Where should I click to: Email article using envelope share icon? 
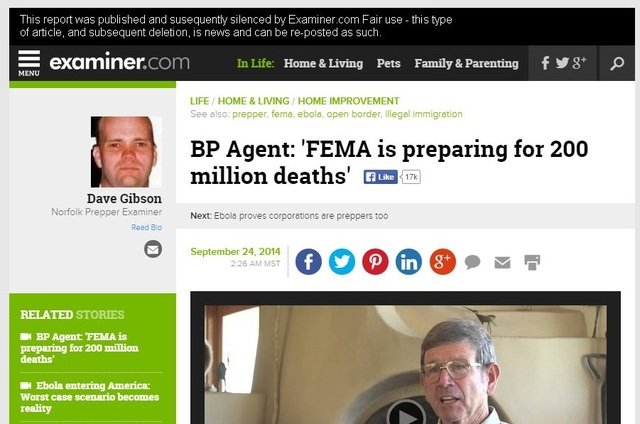502,262
